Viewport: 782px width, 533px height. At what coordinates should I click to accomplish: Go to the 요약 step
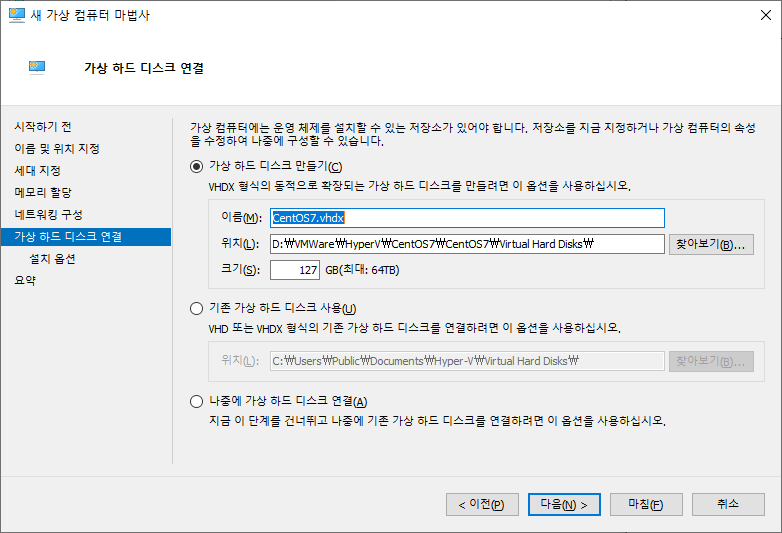coord(25,280)
